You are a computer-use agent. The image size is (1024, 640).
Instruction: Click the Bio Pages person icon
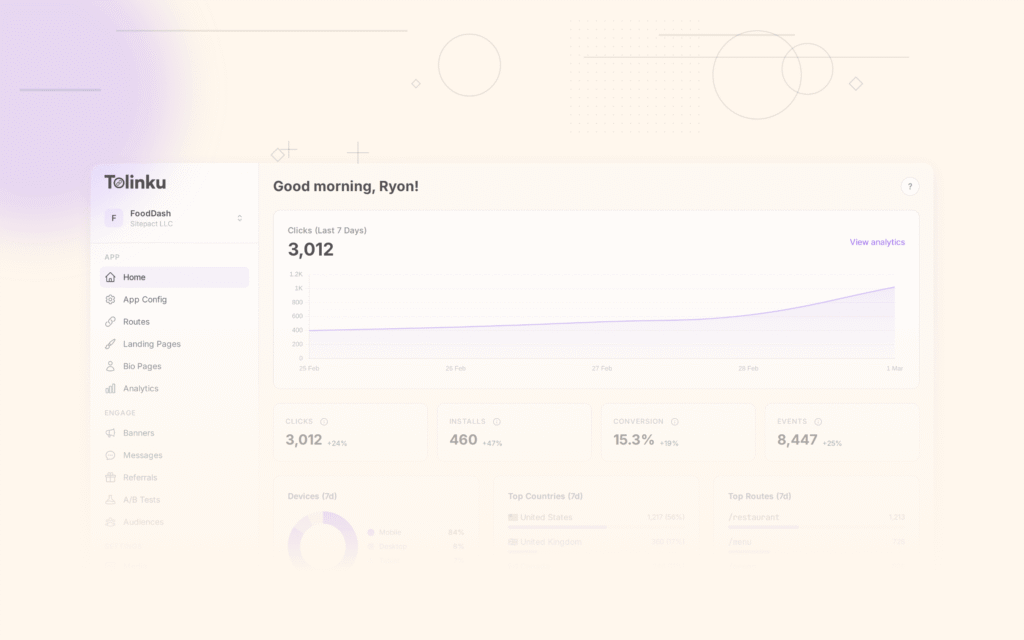point(110,366)
